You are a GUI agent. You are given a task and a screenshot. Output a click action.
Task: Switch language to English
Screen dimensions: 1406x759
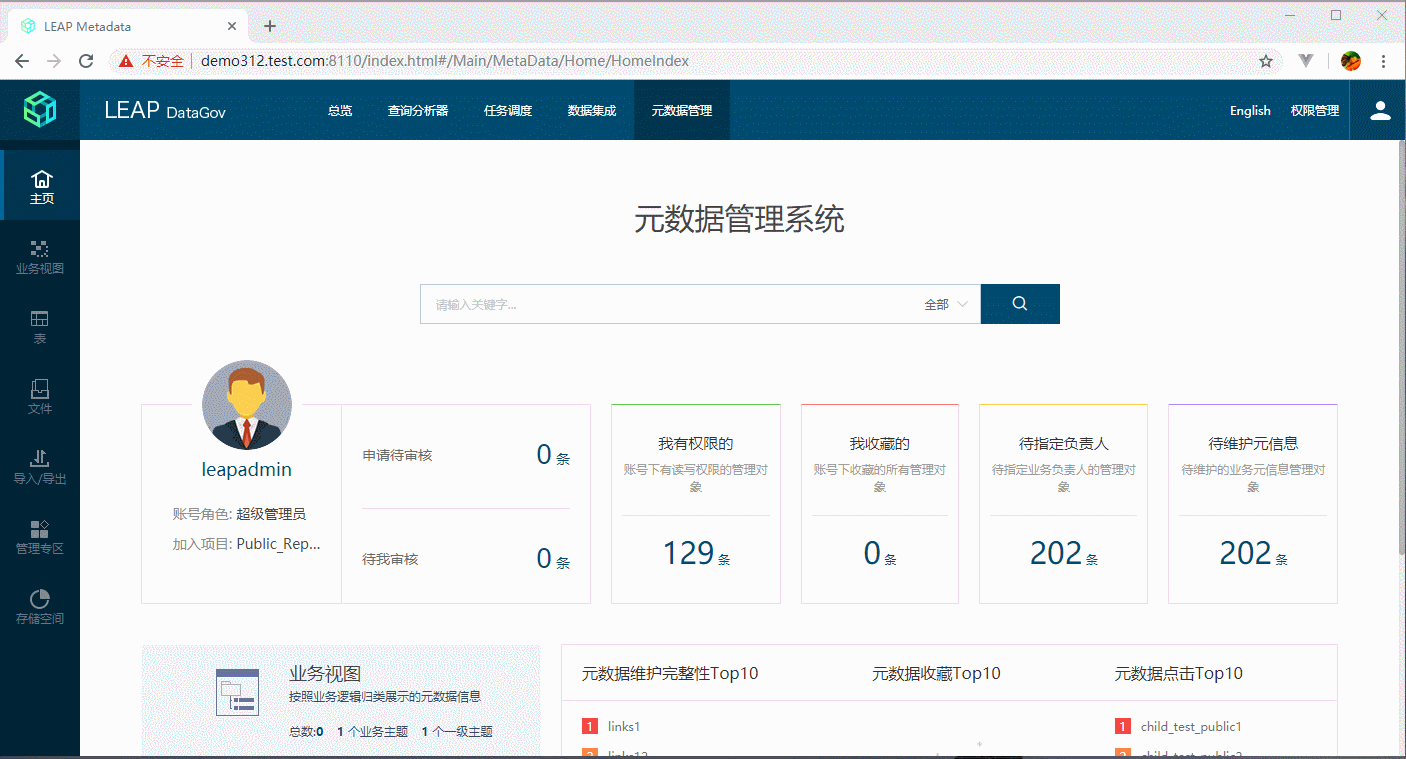1250,111
